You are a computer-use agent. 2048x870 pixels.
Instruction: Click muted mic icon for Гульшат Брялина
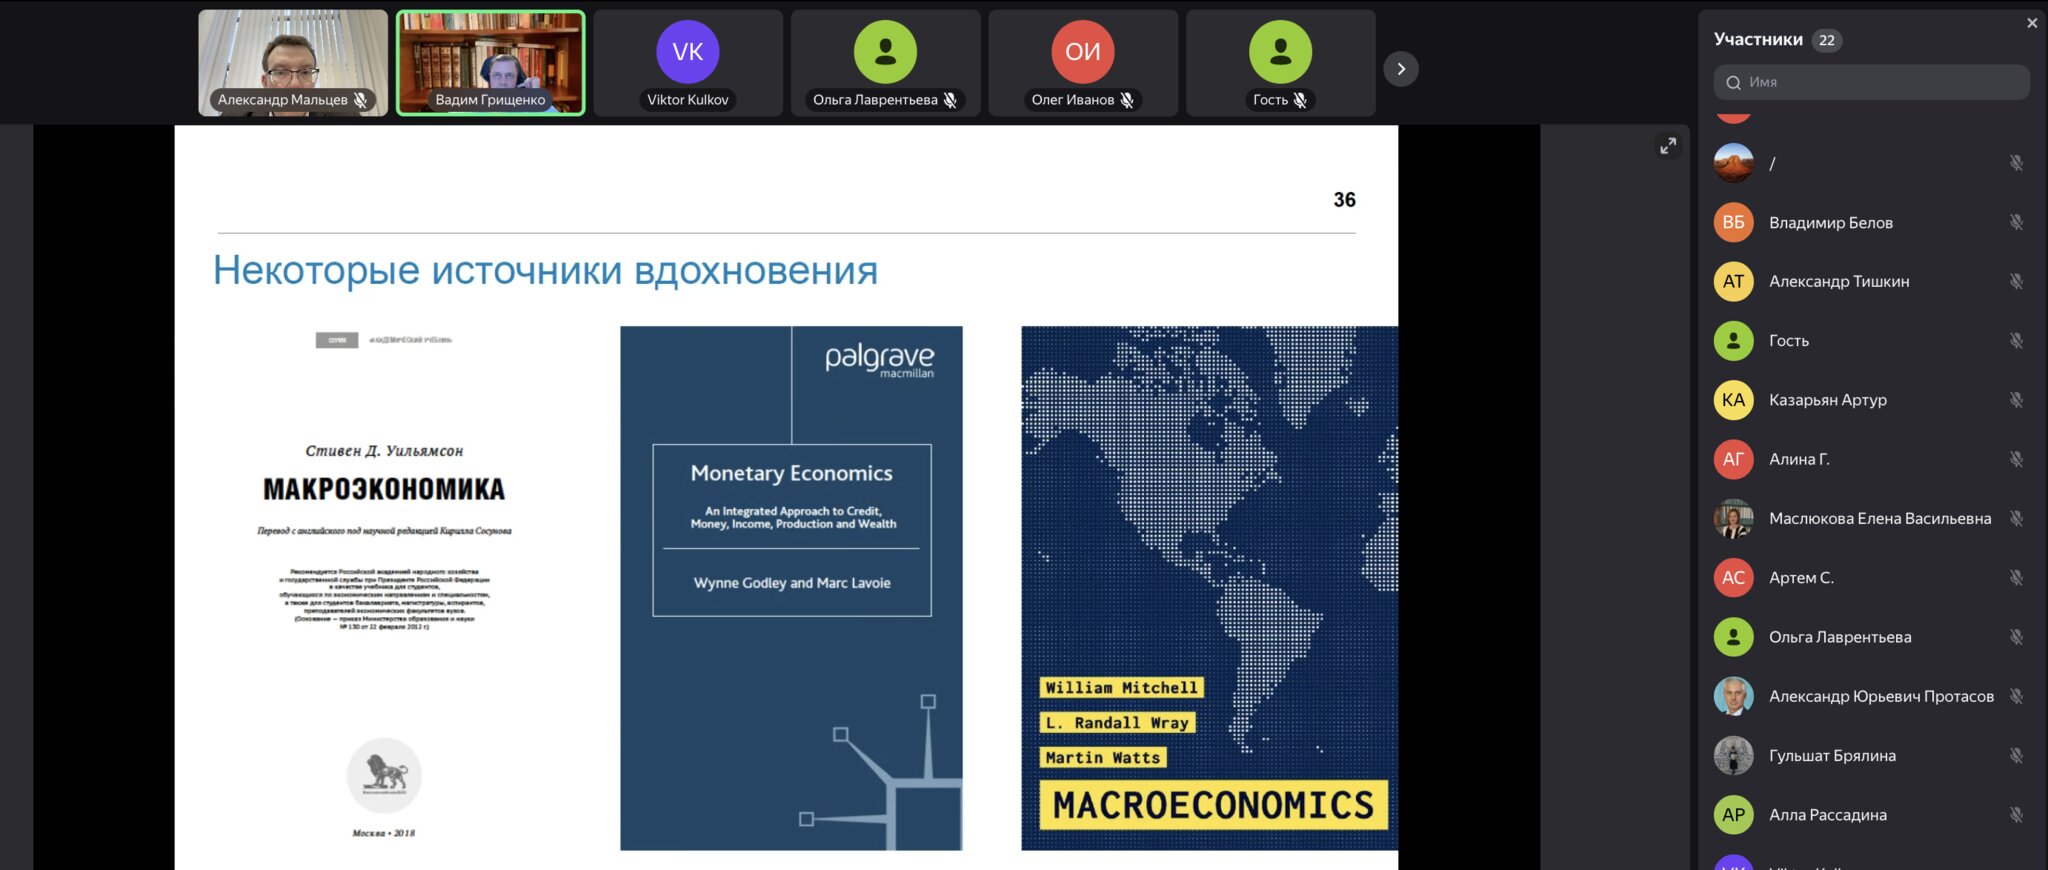(2016, 756)
